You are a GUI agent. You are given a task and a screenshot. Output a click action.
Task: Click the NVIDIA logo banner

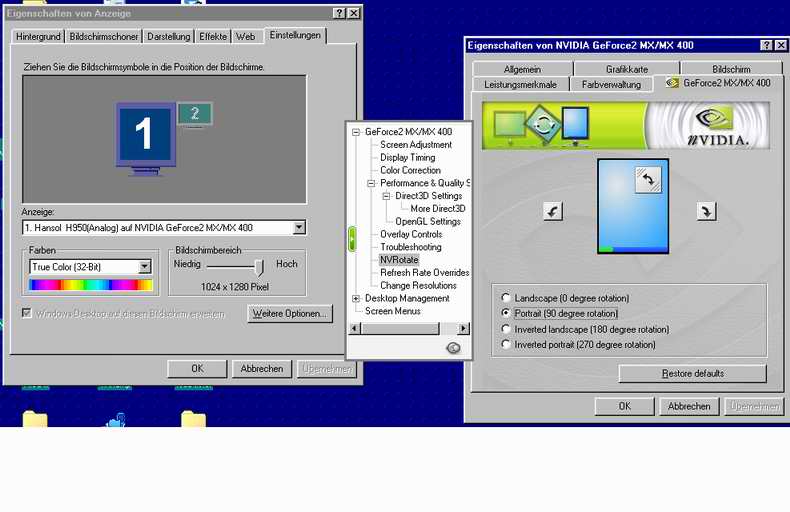(626, 126)
